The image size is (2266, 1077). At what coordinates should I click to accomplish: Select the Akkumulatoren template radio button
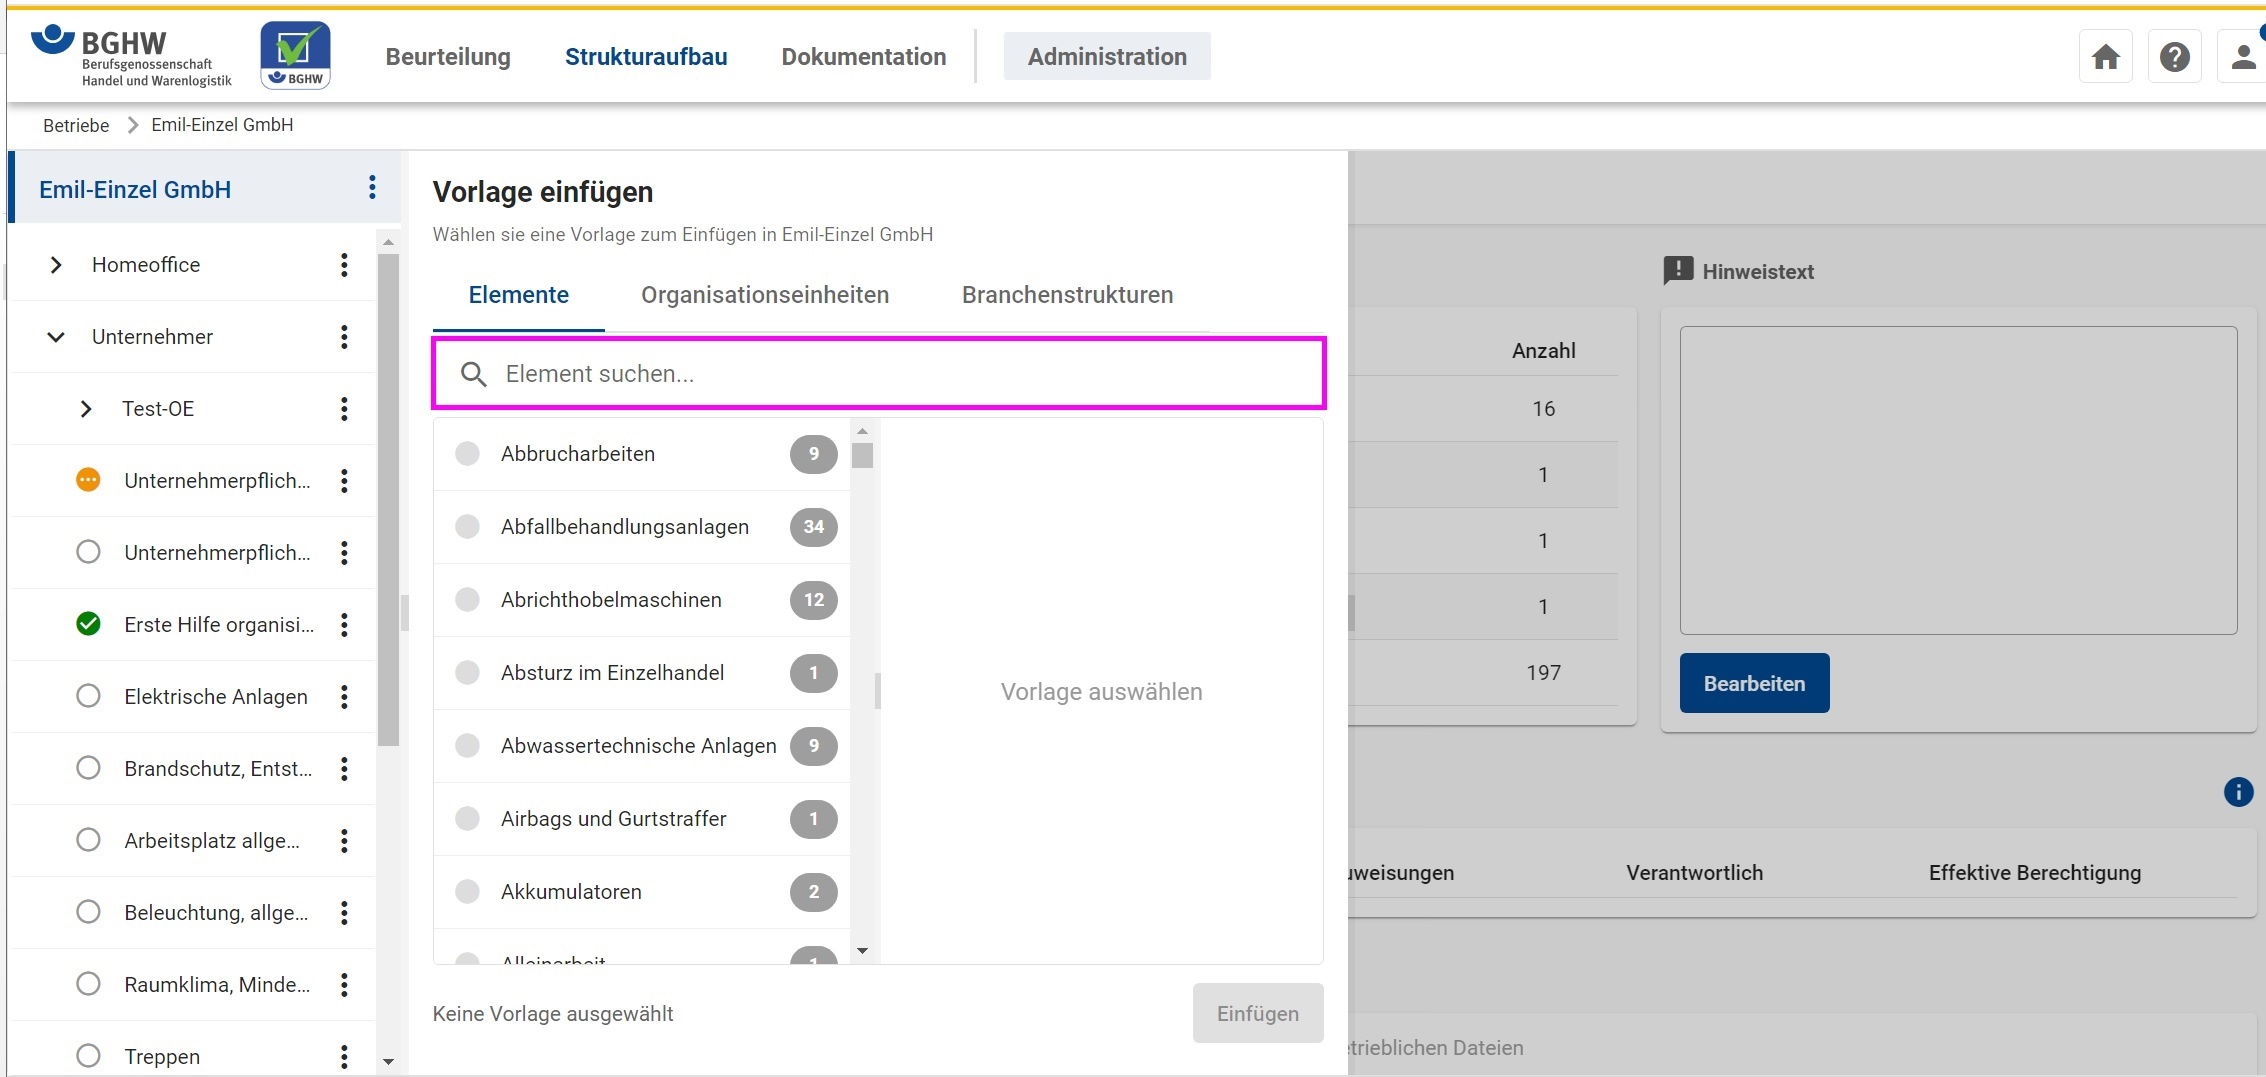point(467,892)
